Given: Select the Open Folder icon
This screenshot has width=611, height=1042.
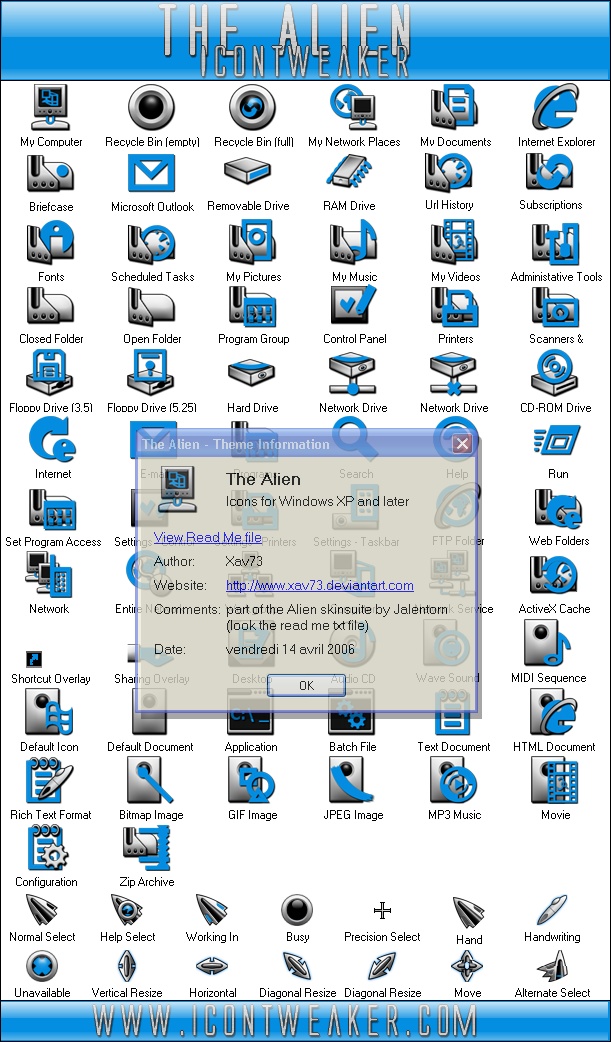Looking at the screenshot, I should 152,306.
